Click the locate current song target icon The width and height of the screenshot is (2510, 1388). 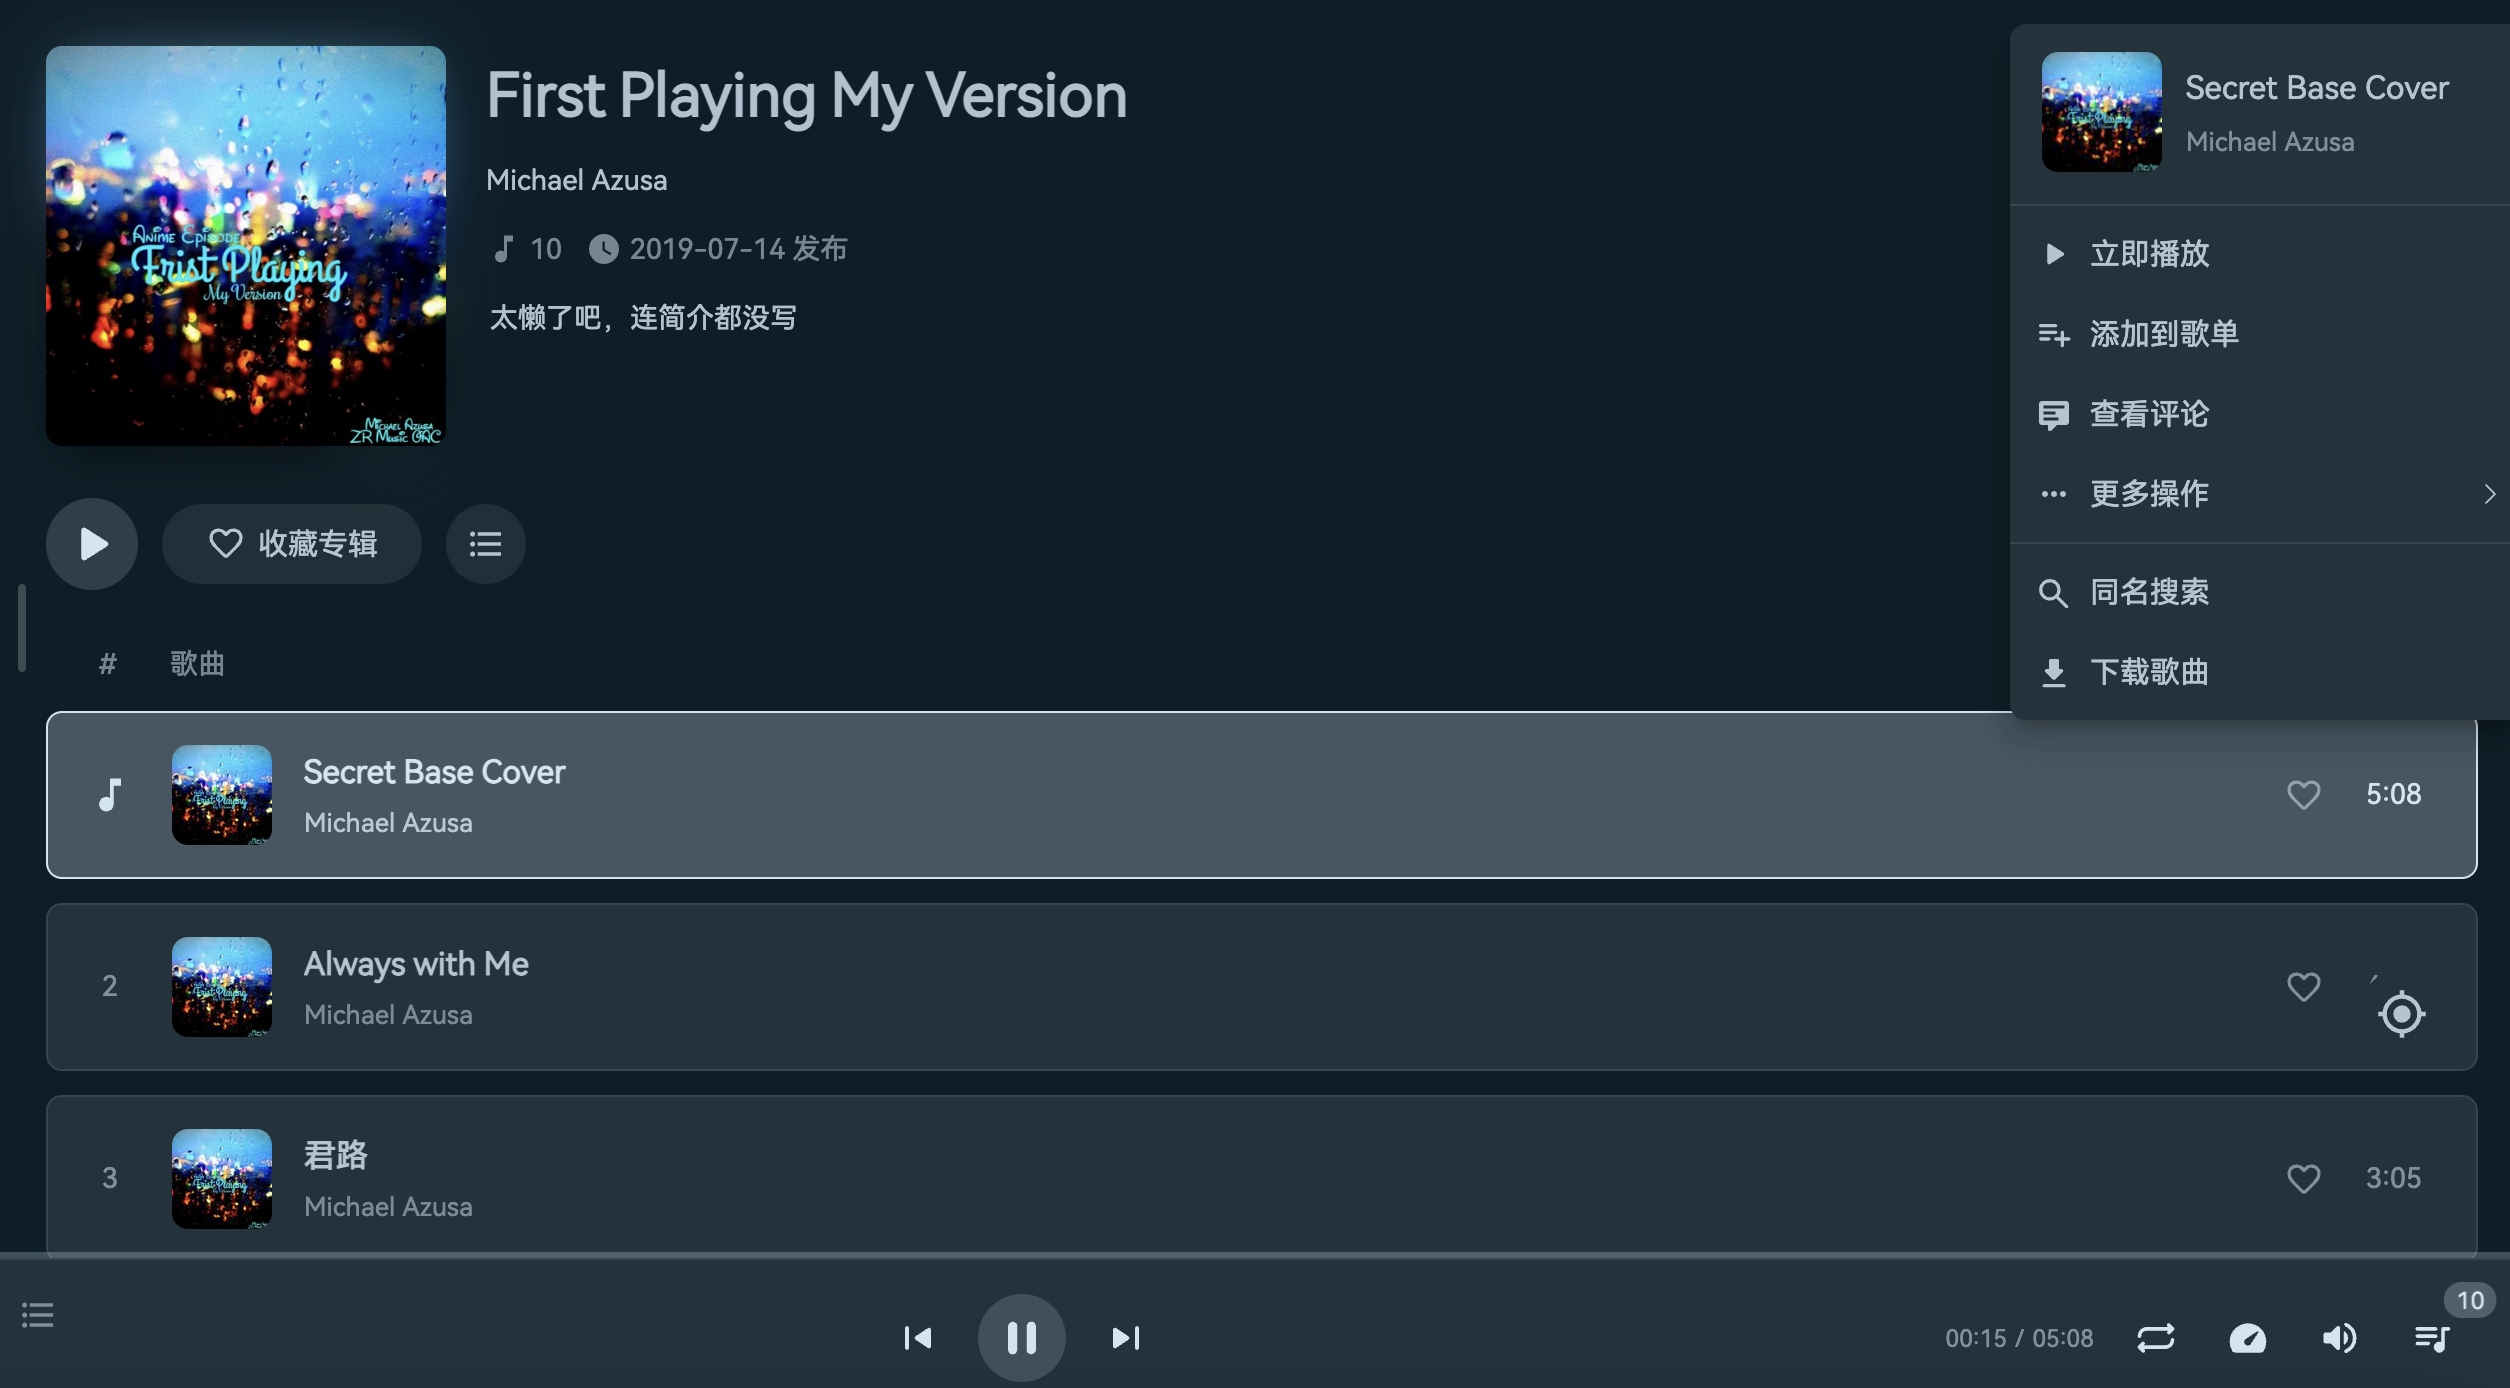tap(2401, 1014)
